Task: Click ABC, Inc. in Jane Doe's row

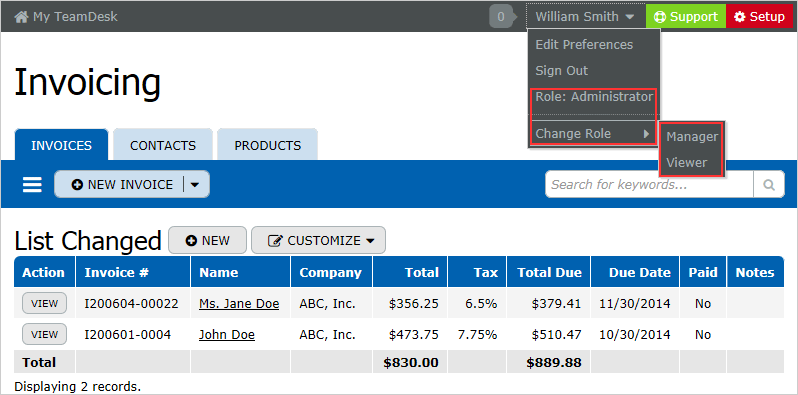Action: (x=327, y=304)
